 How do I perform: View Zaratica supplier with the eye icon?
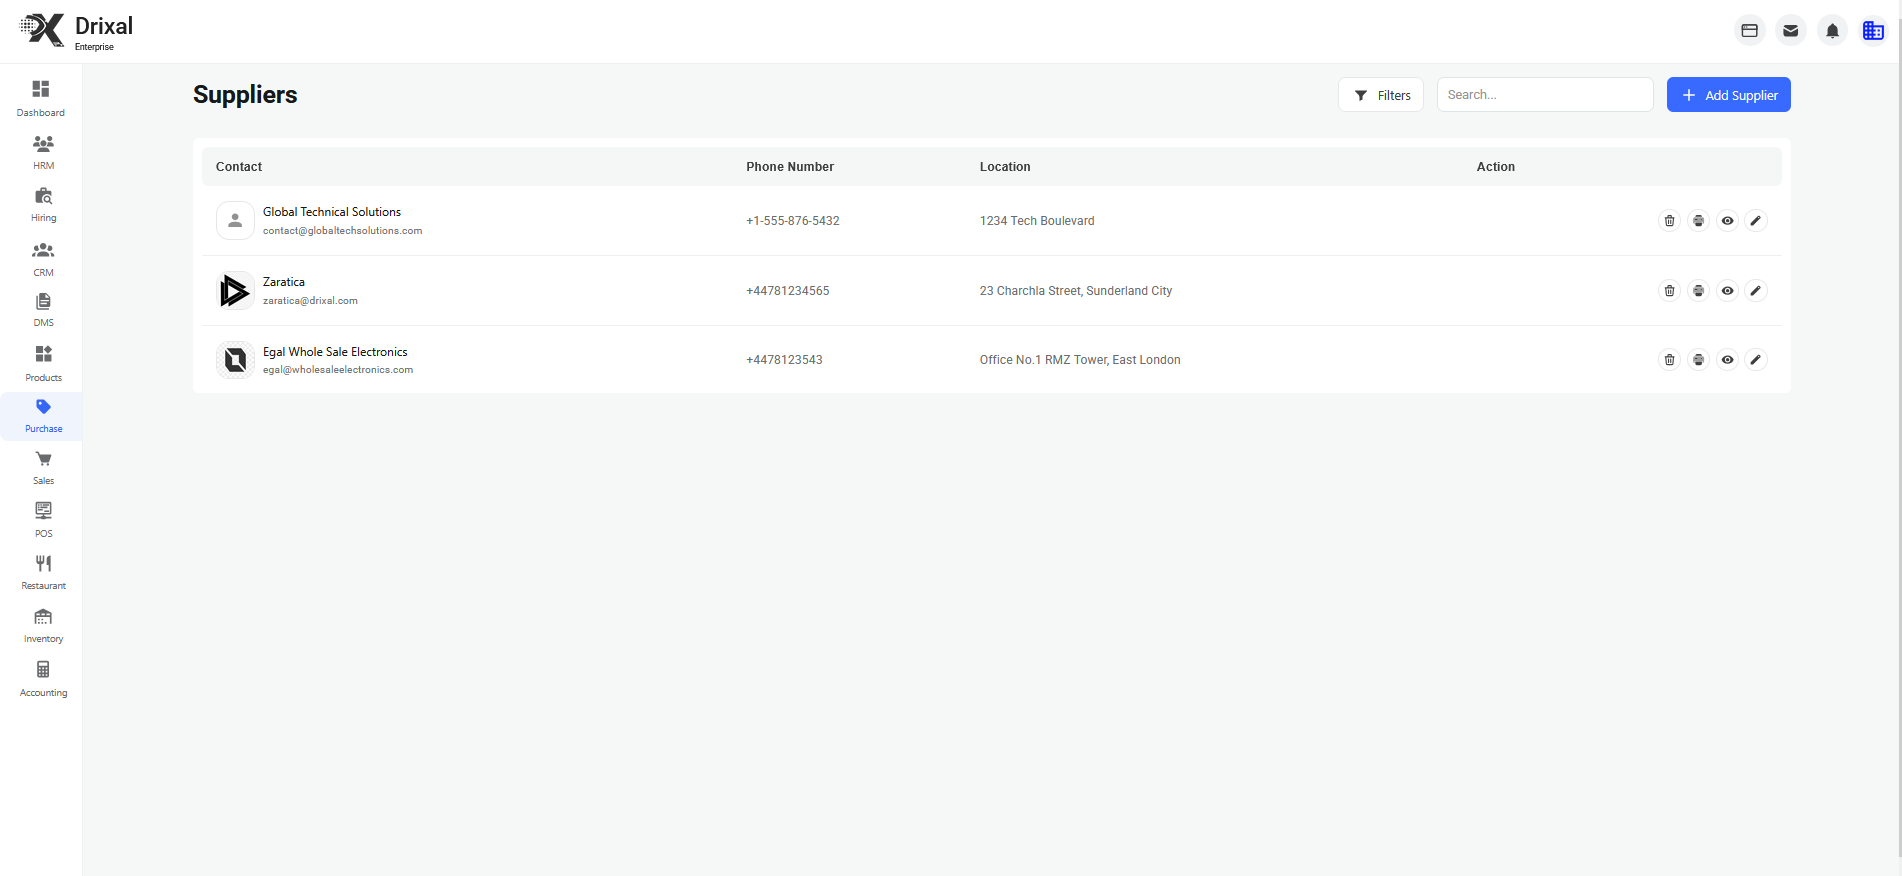pos(1727,291)
